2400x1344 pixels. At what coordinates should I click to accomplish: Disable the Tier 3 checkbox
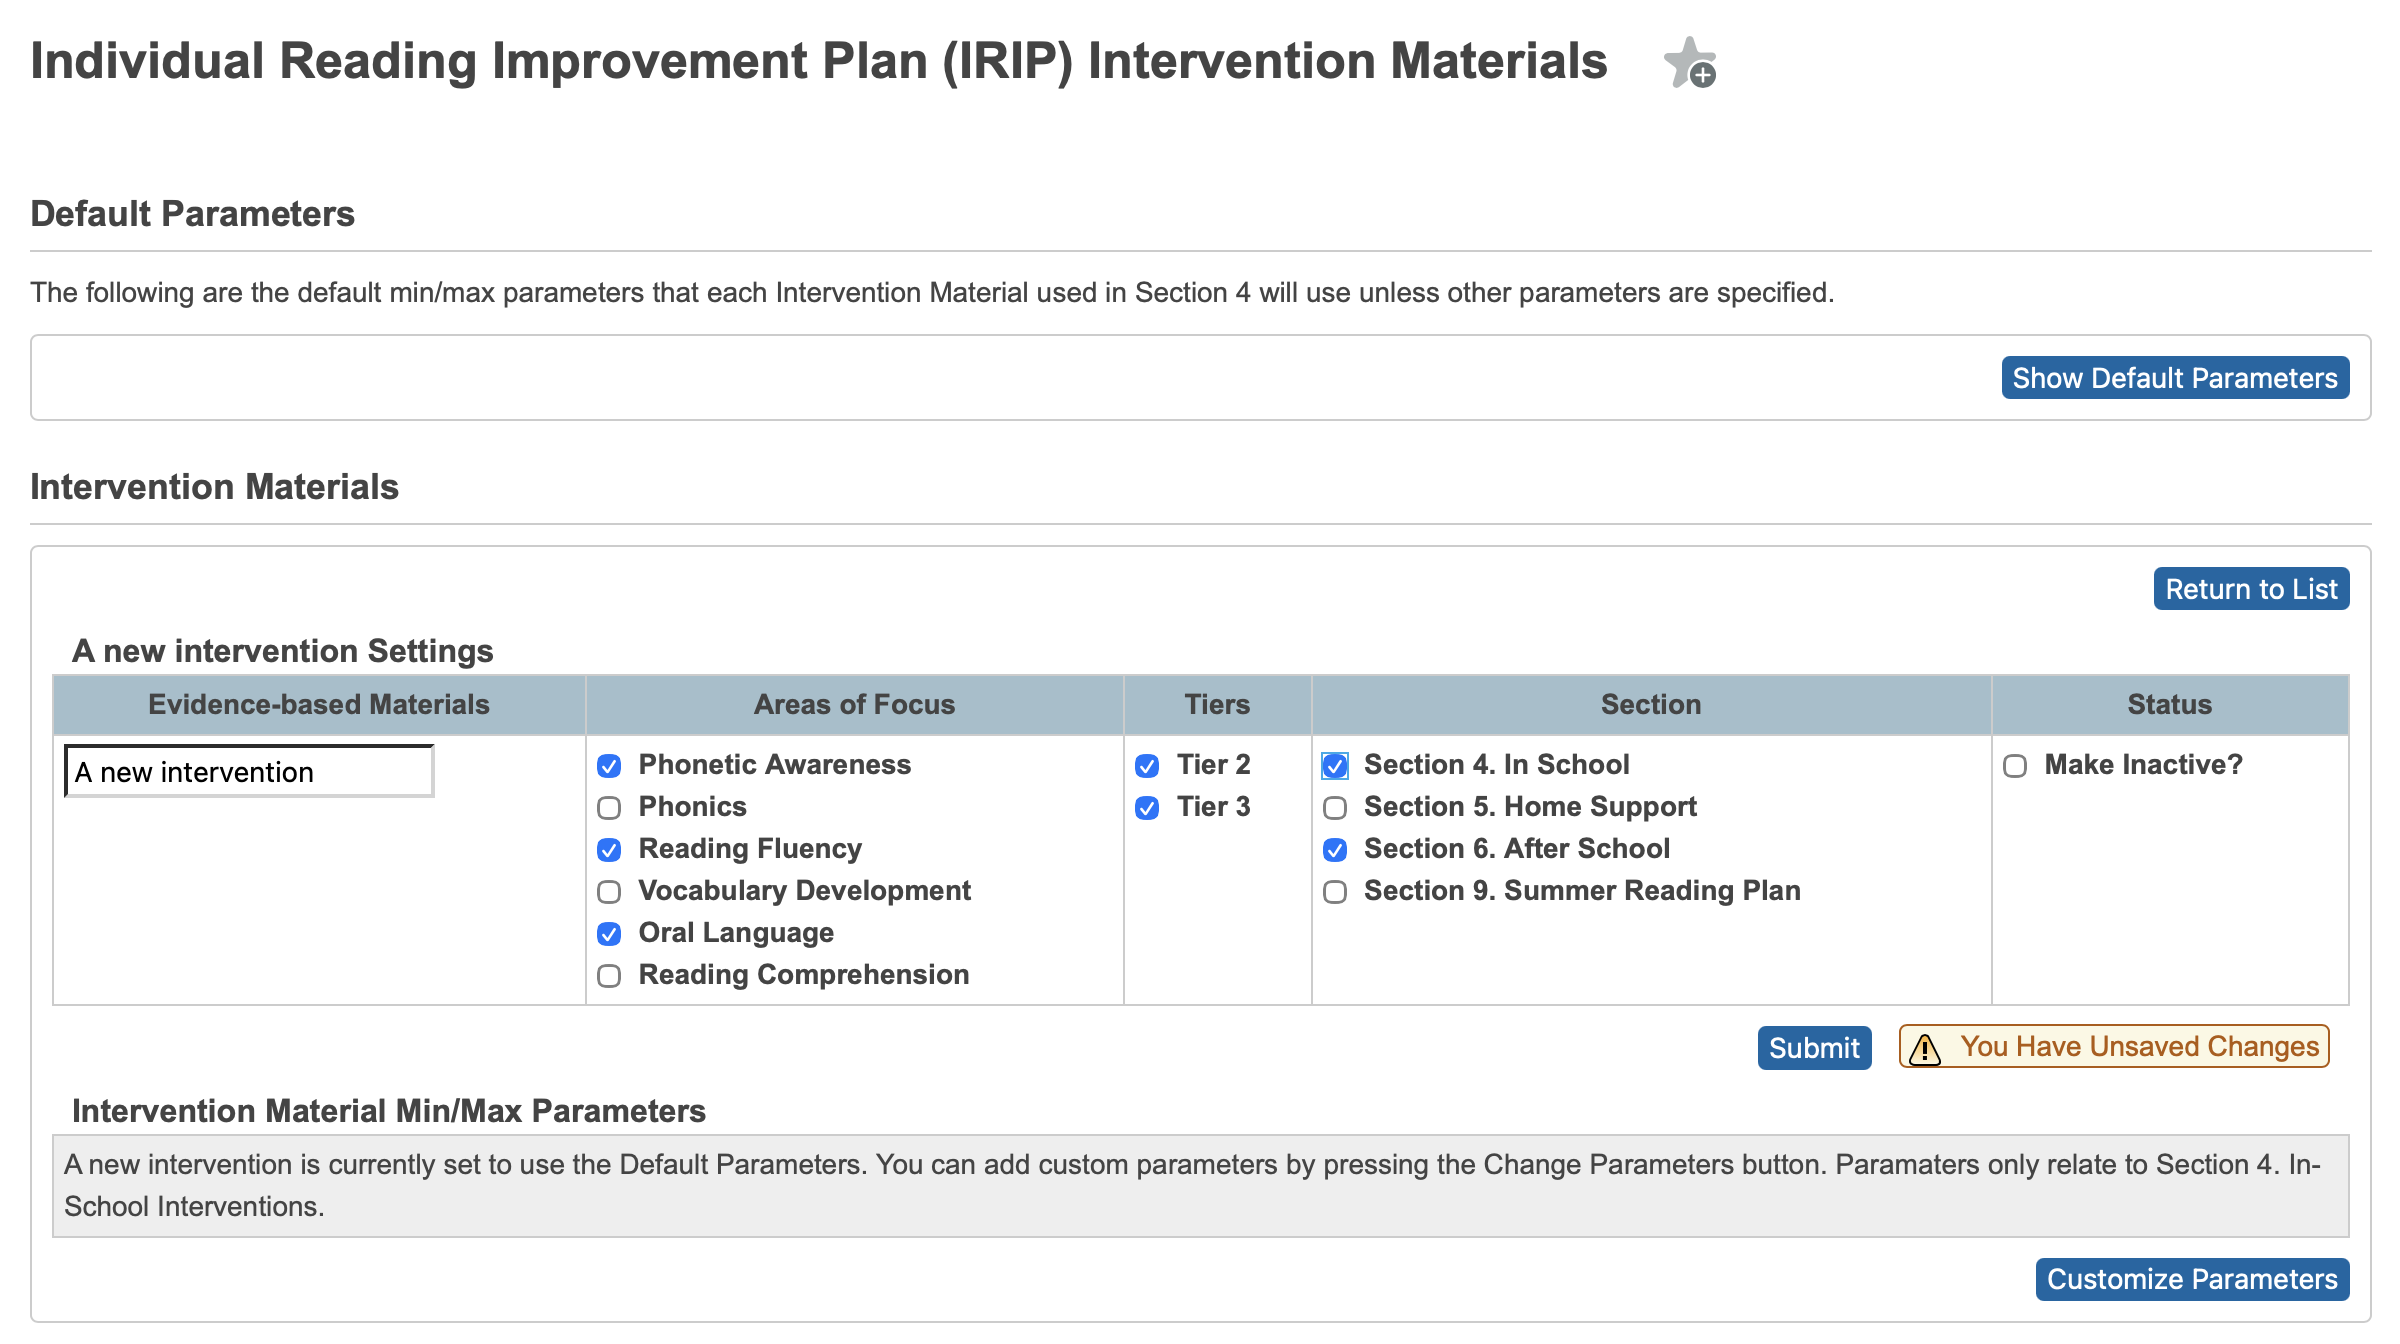tap(1148, 808)
